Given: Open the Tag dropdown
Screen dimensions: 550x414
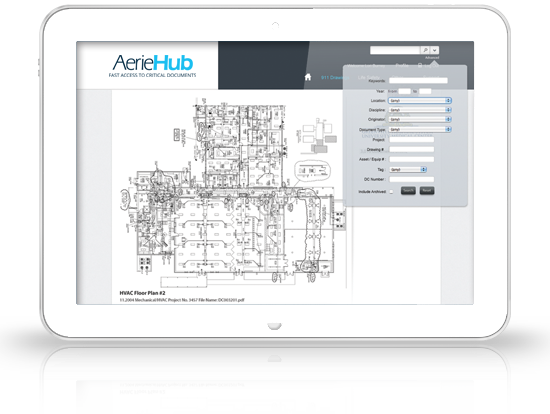Looking at the screenshot, I should click(408, 169).
